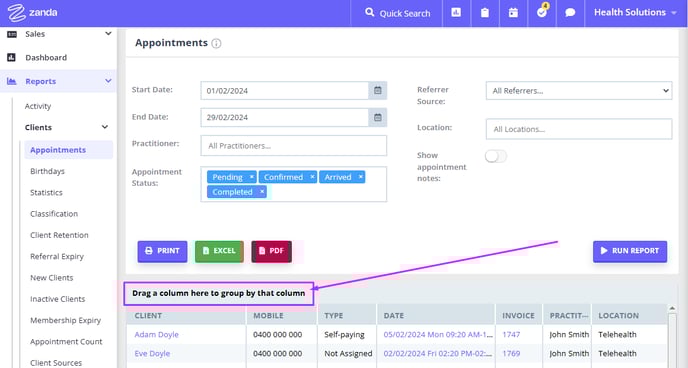Open the 02/02/2024 Fri appointment link
This screenshot has height=368, width=688.
click(438, 354)
